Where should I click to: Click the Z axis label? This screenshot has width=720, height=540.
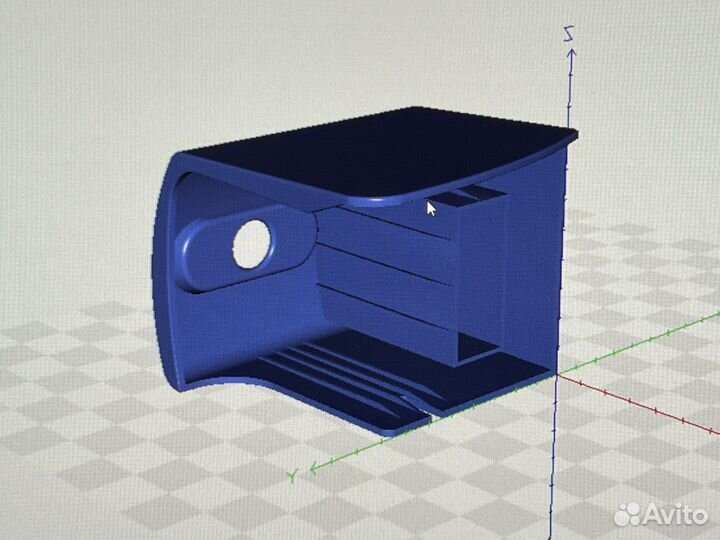coord(569,34)
